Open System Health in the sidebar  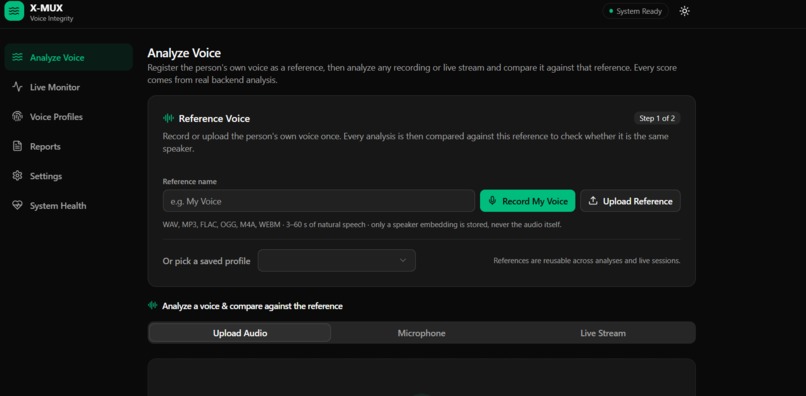68,206
